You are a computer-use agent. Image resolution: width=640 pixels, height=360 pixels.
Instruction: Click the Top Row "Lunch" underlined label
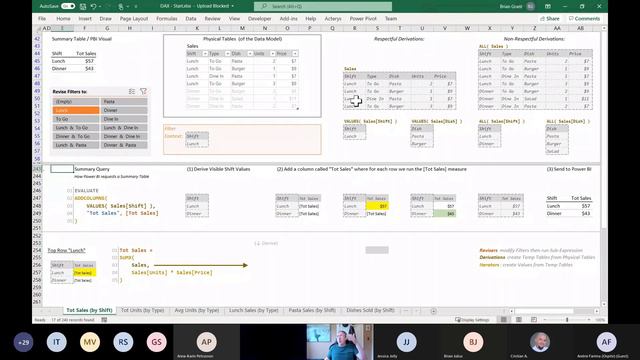coord(67,250)
